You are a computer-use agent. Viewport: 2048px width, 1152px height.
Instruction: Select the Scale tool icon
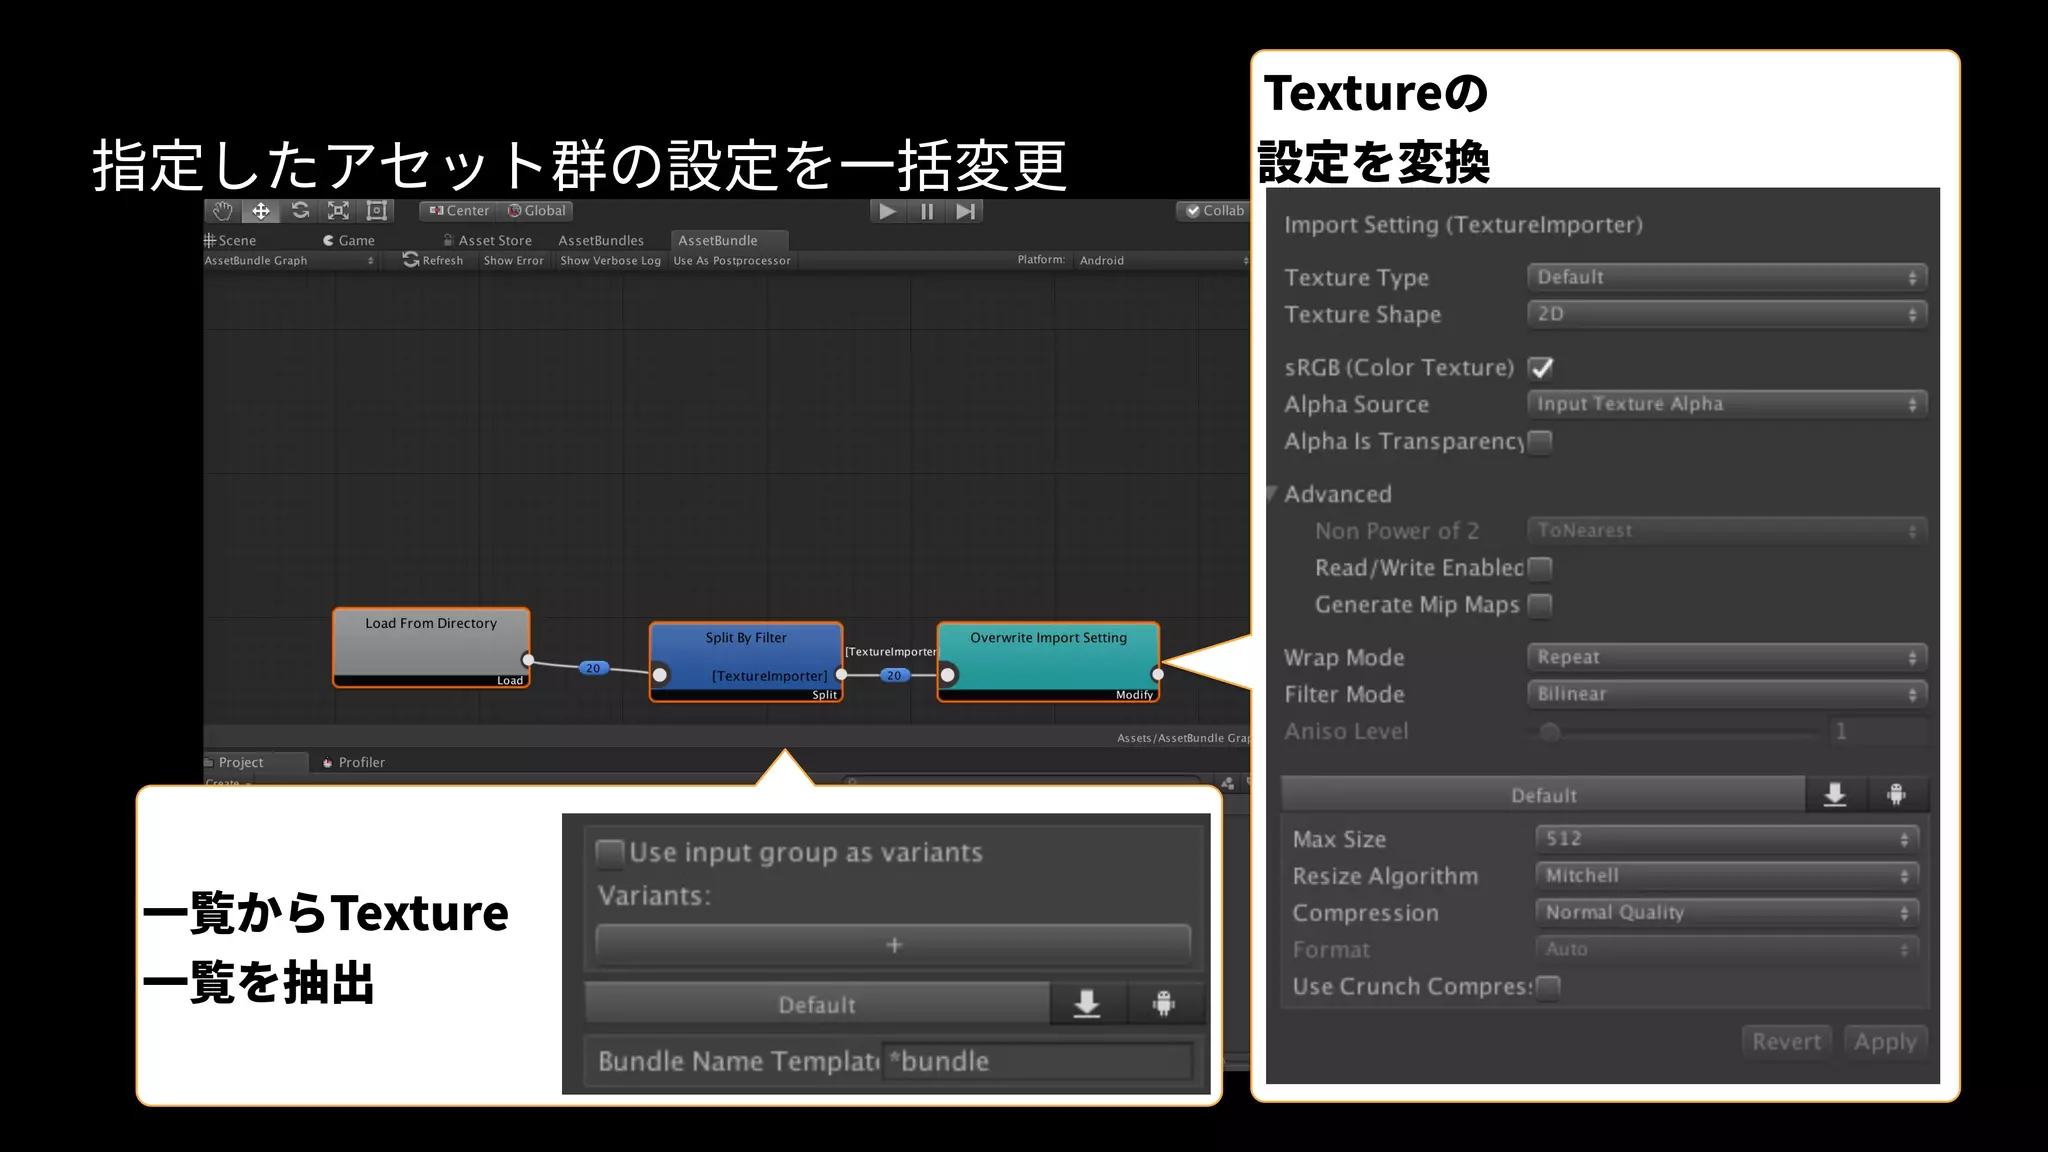(x=338, y=211)
